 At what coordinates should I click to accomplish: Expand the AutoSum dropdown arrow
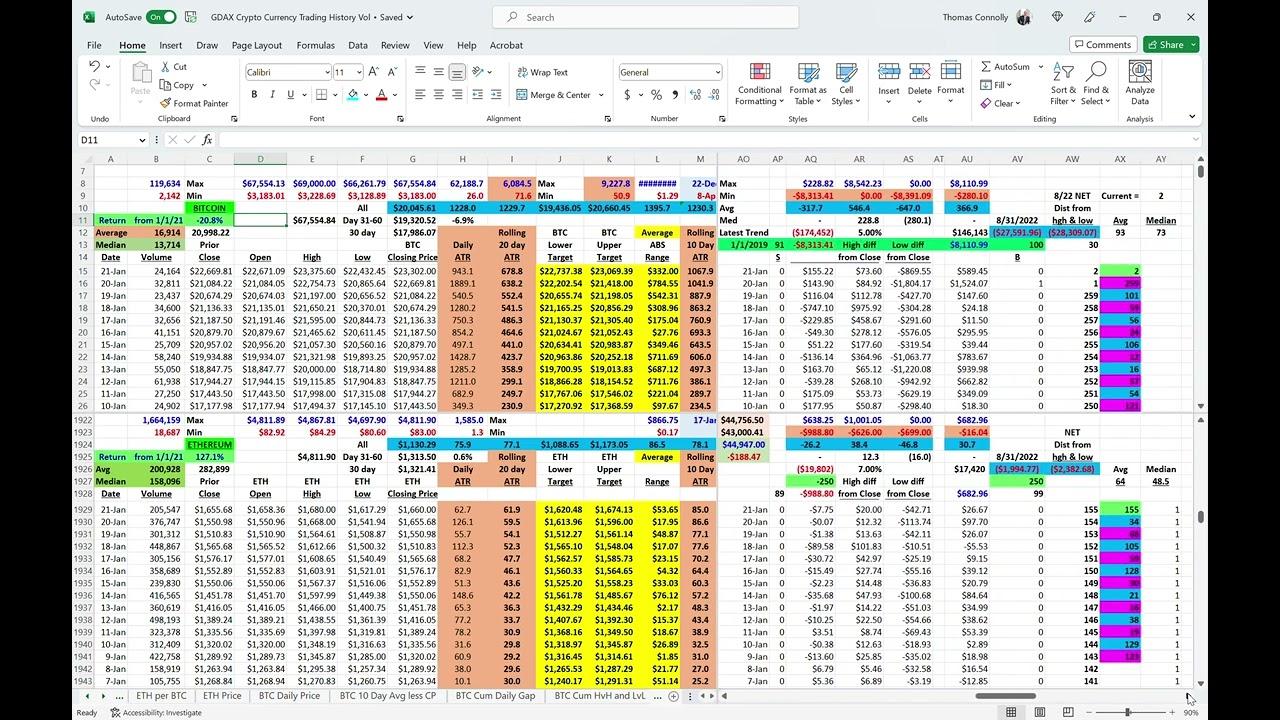pos(1040,67)
